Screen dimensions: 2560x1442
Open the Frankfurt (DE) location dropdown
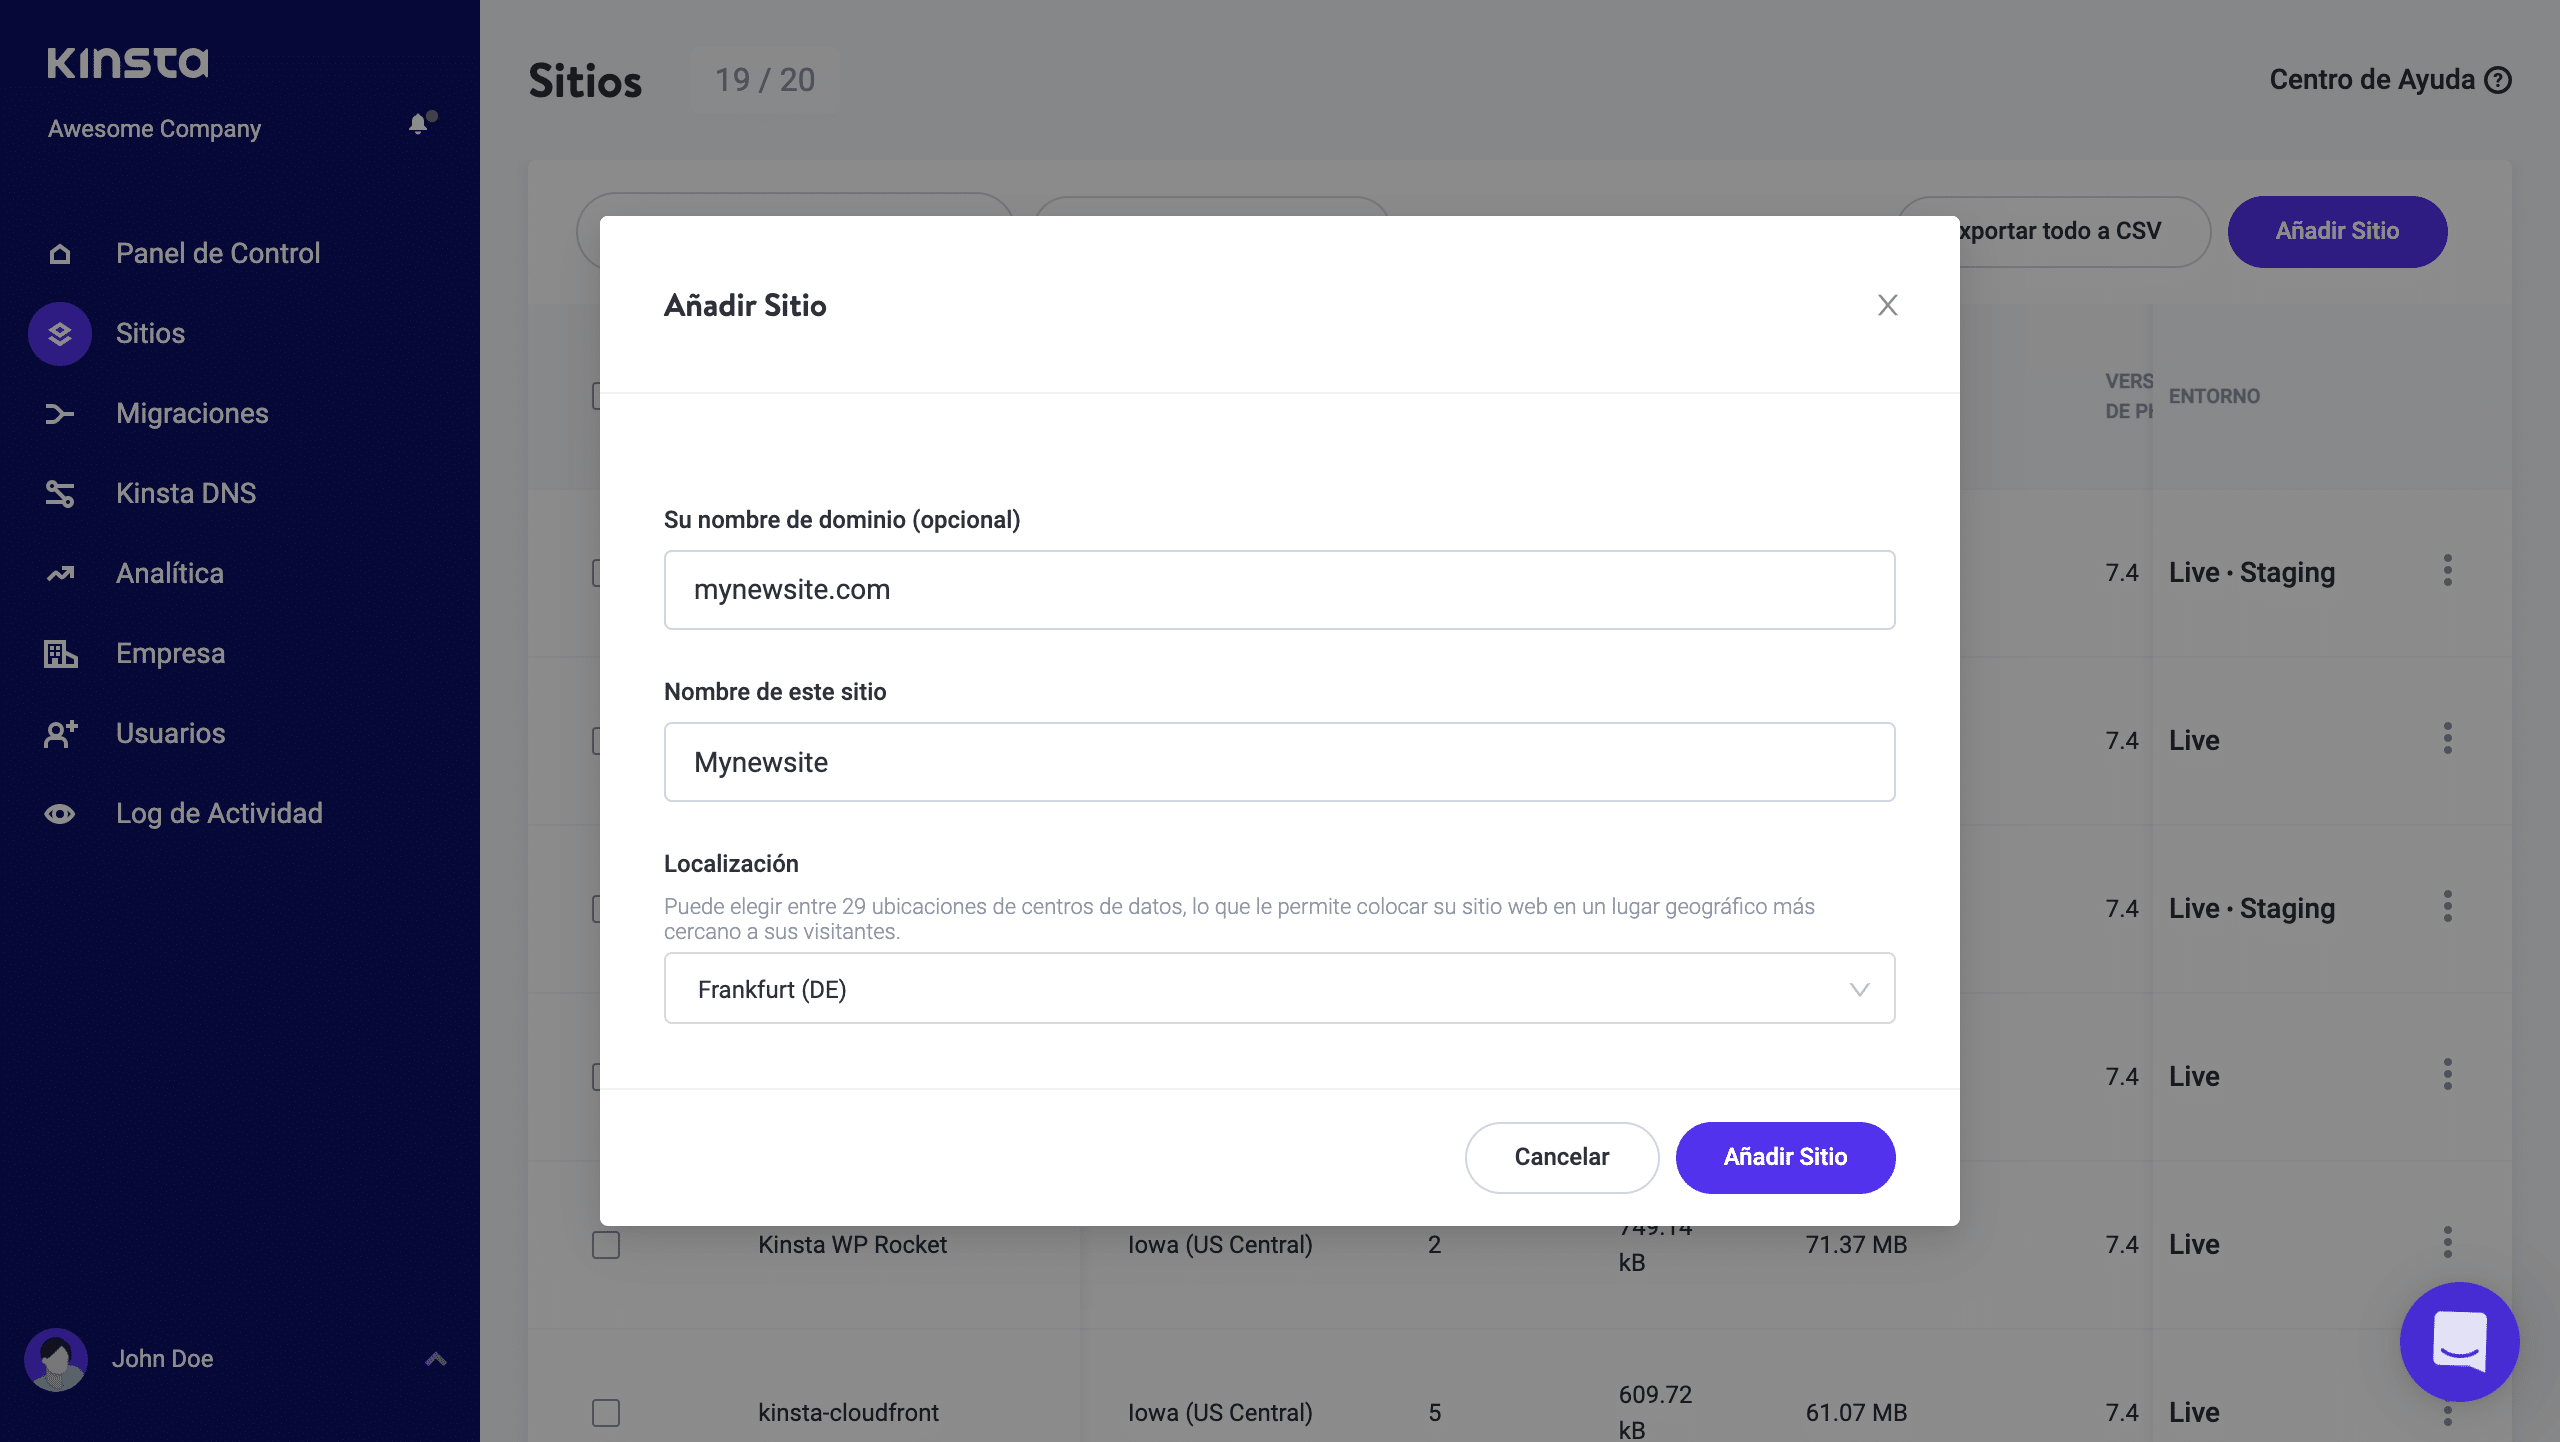1279,989
